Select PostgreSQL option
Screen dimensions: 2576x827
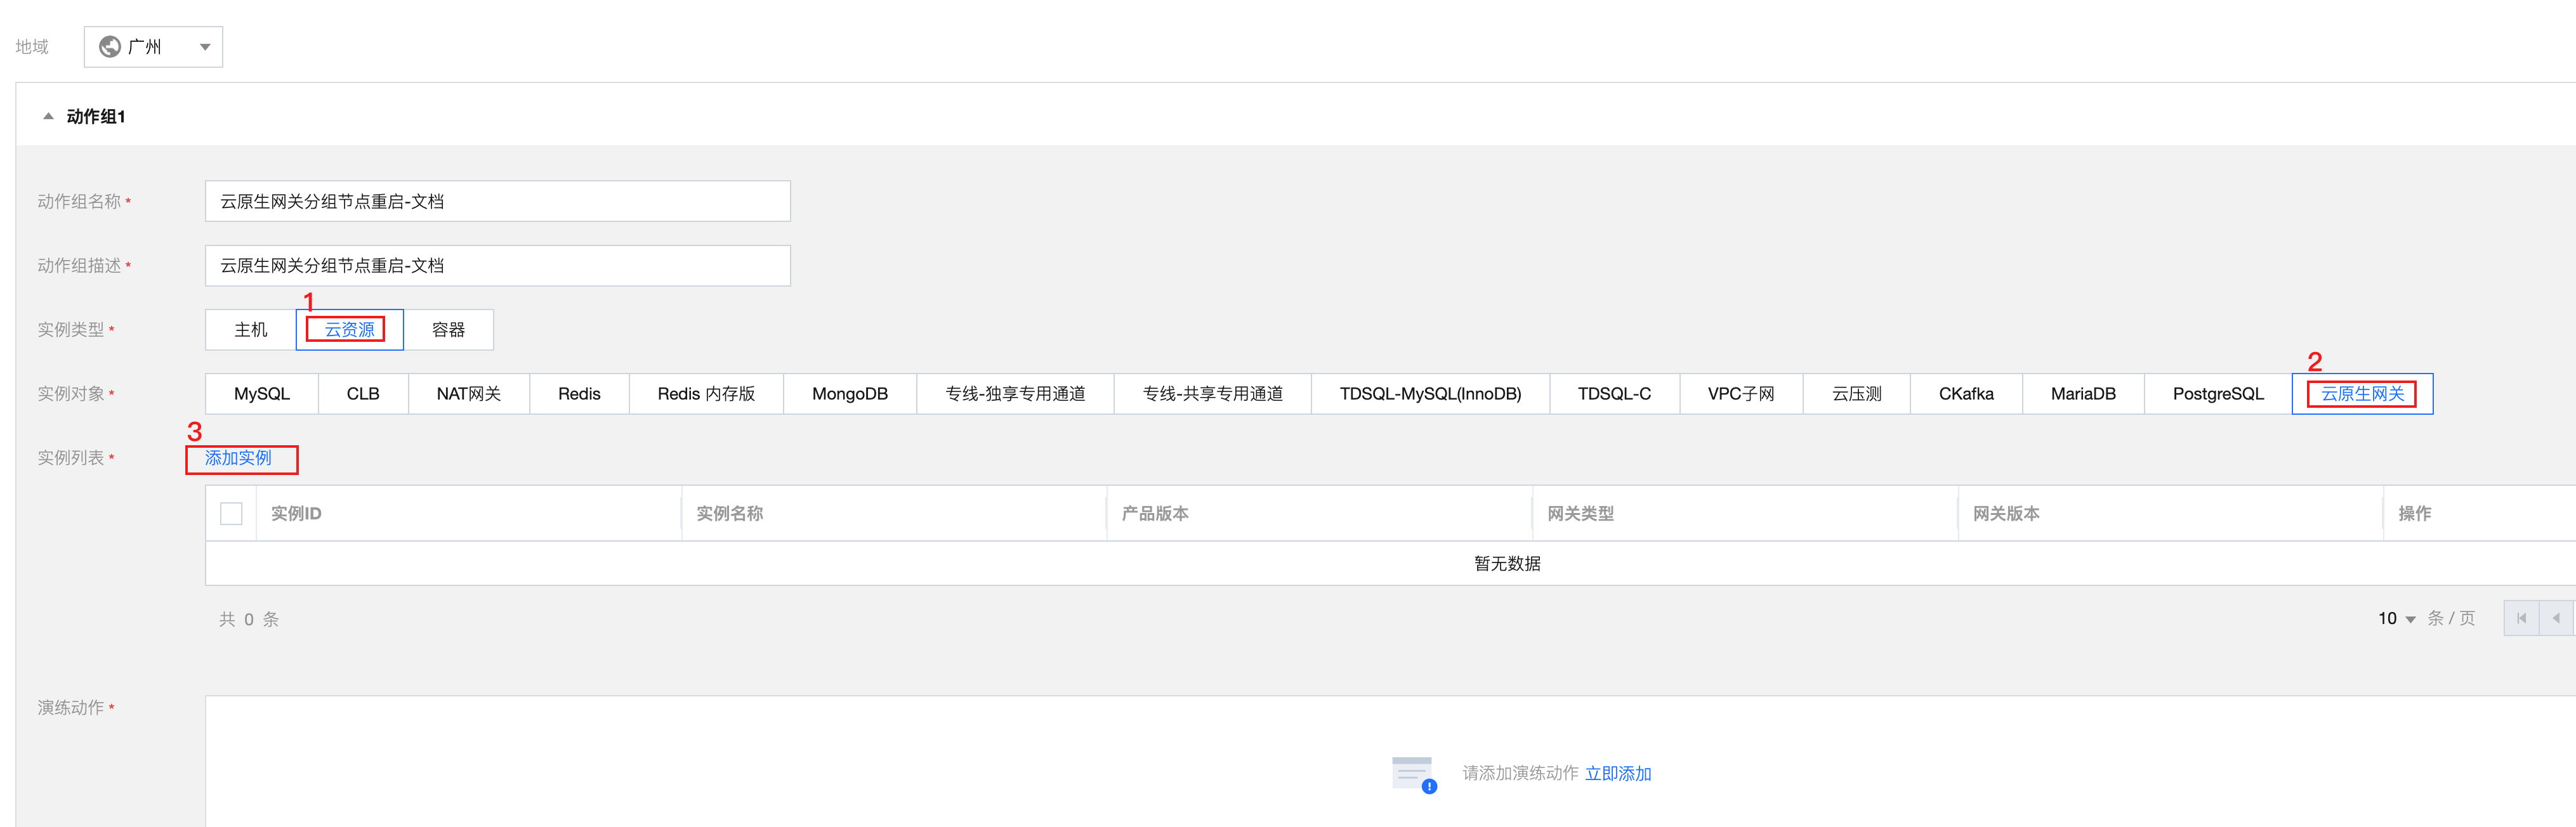[2218, 394]
